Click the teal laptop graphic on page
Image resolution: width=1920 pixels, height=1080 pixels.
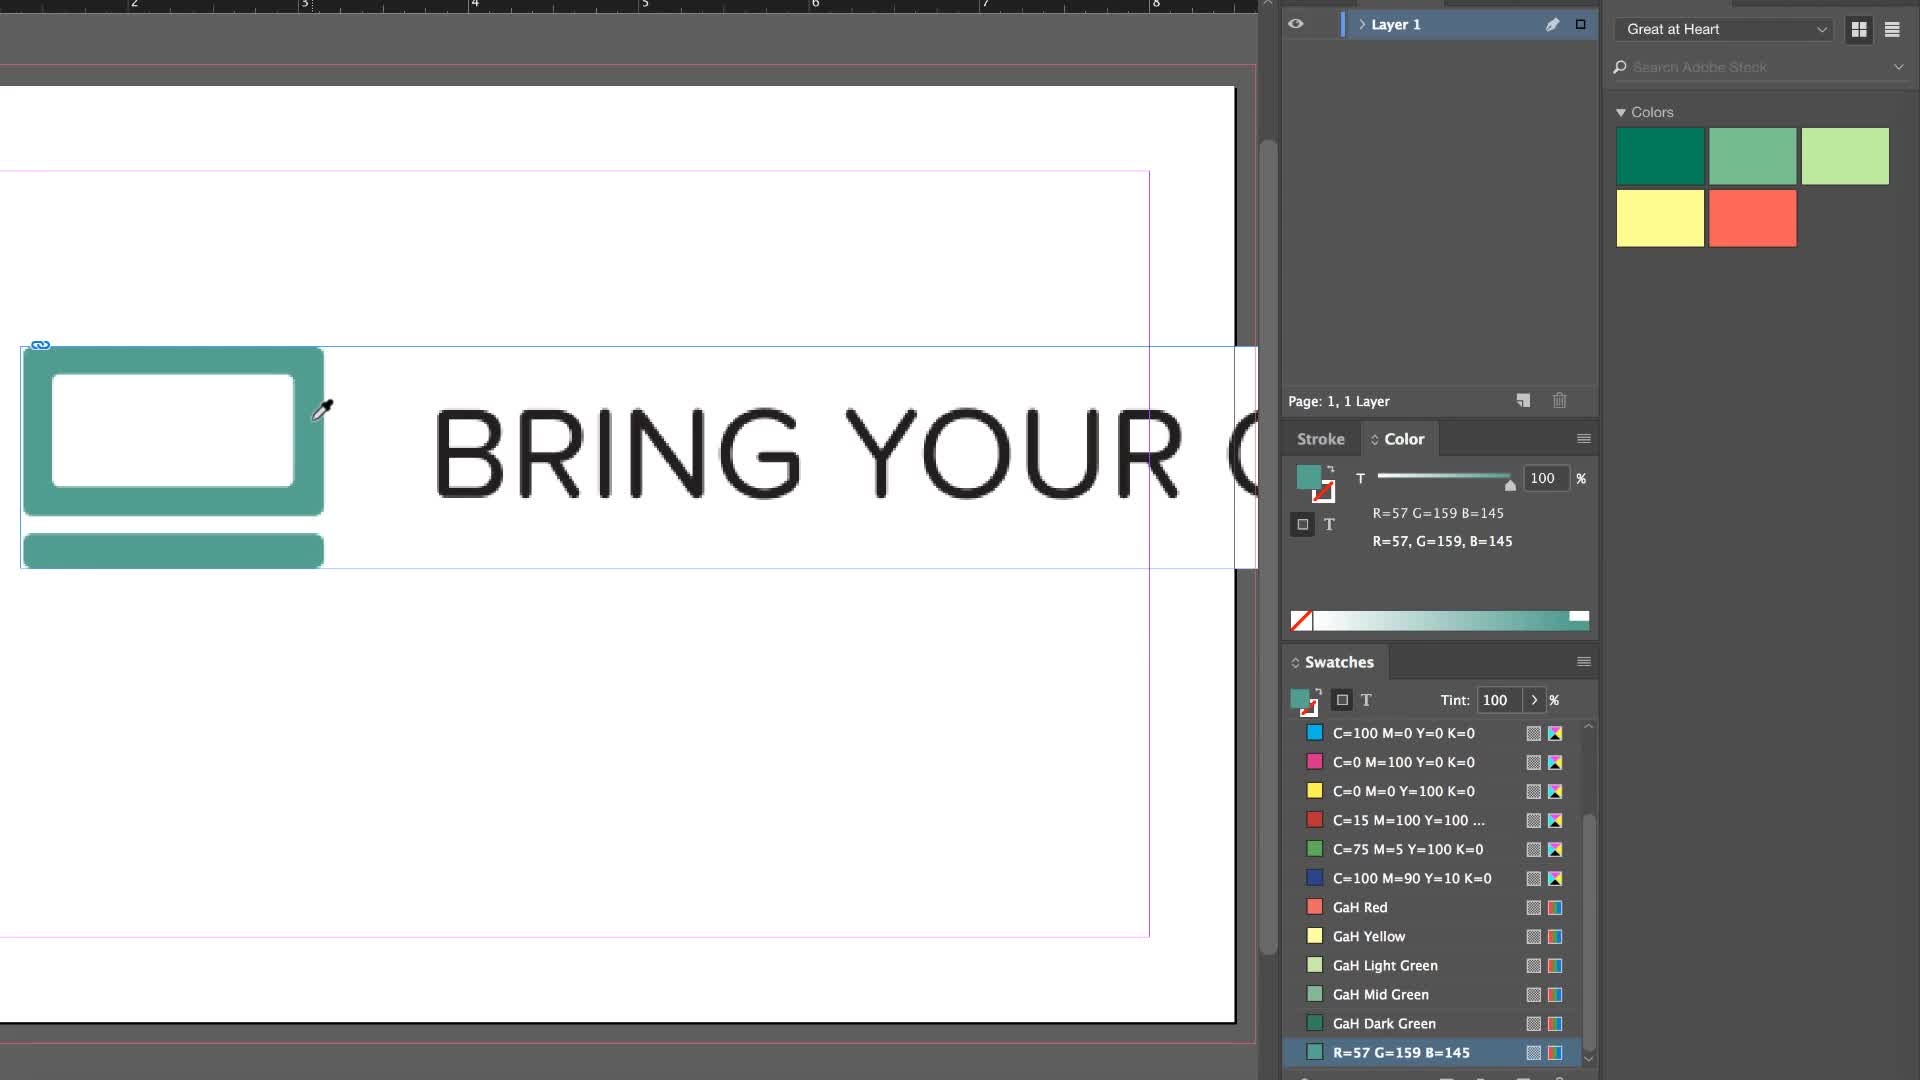(173, 457)
